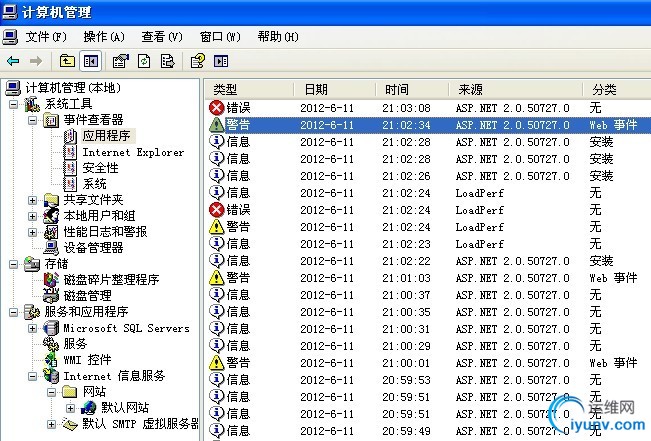The width and height of the screenshot is (651, 441).
Task: Sort by the 类型 column header
Action: click(250, 89)
